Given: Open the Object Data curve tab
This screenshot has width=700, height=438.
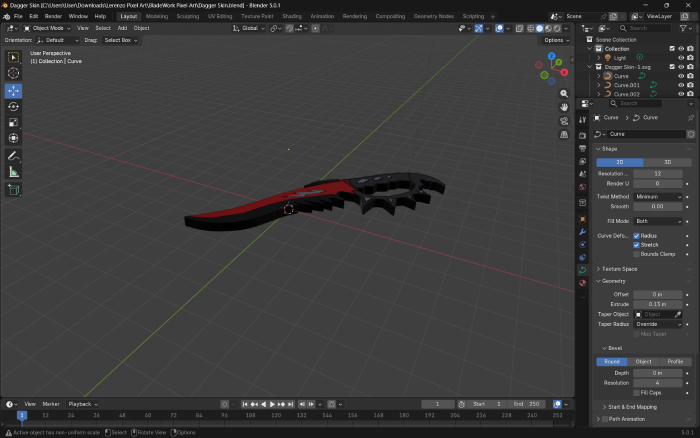Looking at the screenshot, I should click(583, 270).
